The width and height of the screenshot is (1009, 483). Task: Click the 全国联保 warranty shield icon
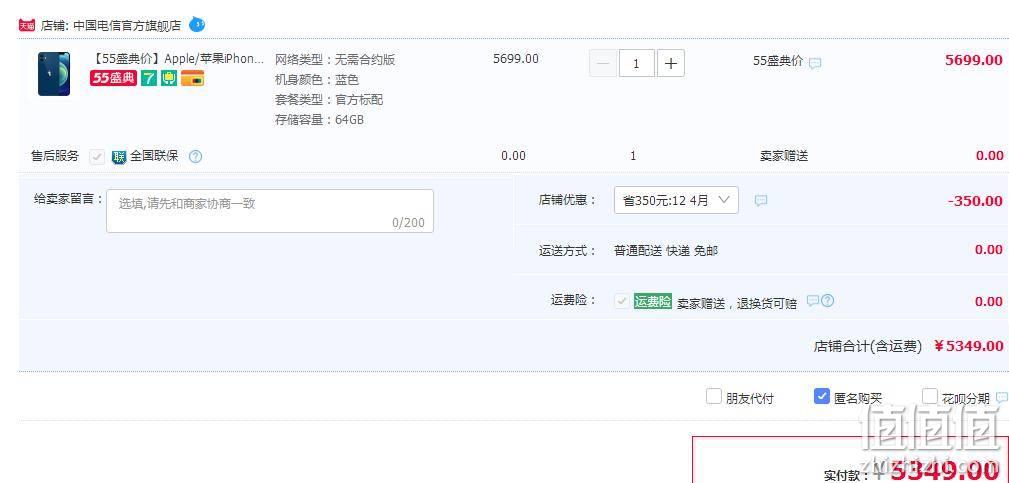(x=119, y=157)
